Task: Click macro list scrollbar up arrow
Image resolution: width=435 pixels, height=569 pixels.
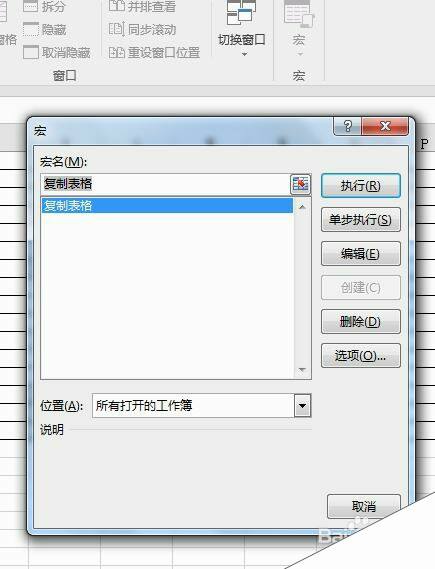Action: (302, 207)
